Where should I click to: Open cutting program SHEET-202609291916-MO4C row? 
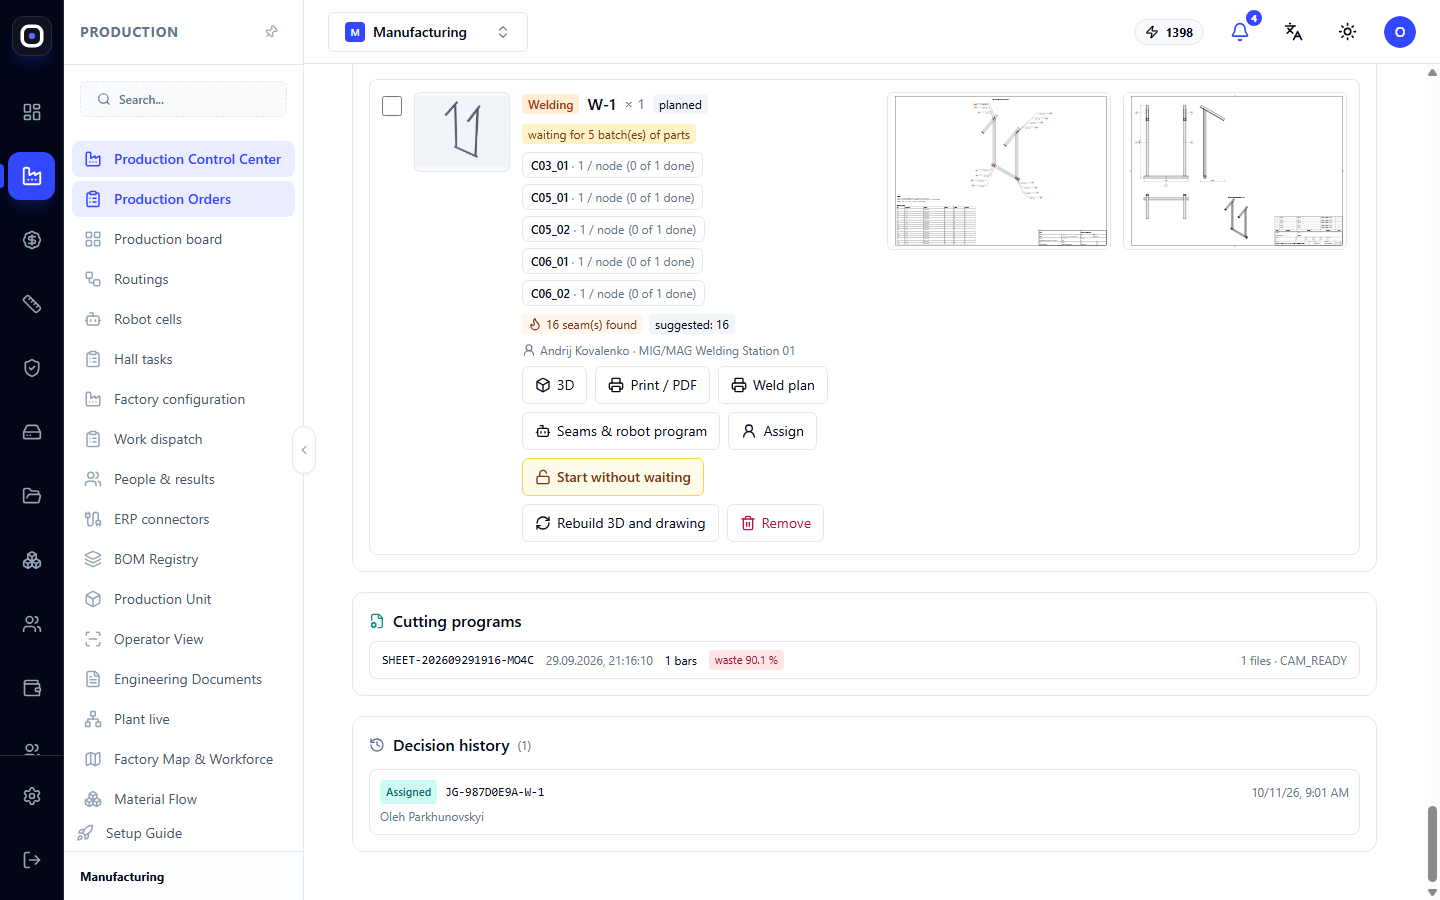click(864, 660)
